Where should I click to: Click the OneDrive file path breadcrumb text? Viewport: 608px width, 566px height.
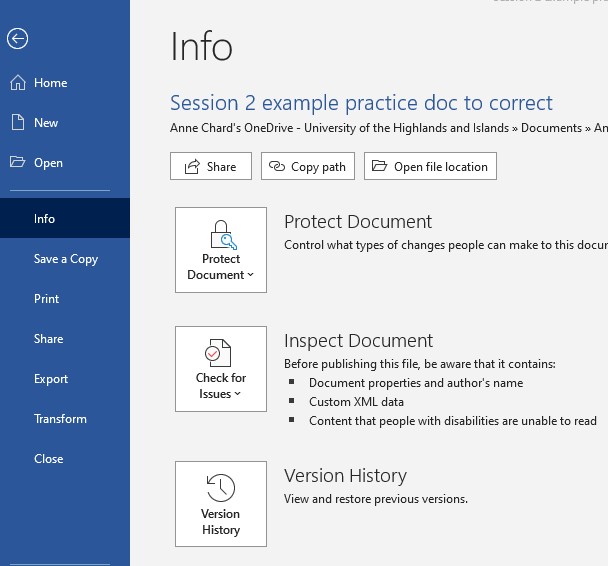point(389,128)
